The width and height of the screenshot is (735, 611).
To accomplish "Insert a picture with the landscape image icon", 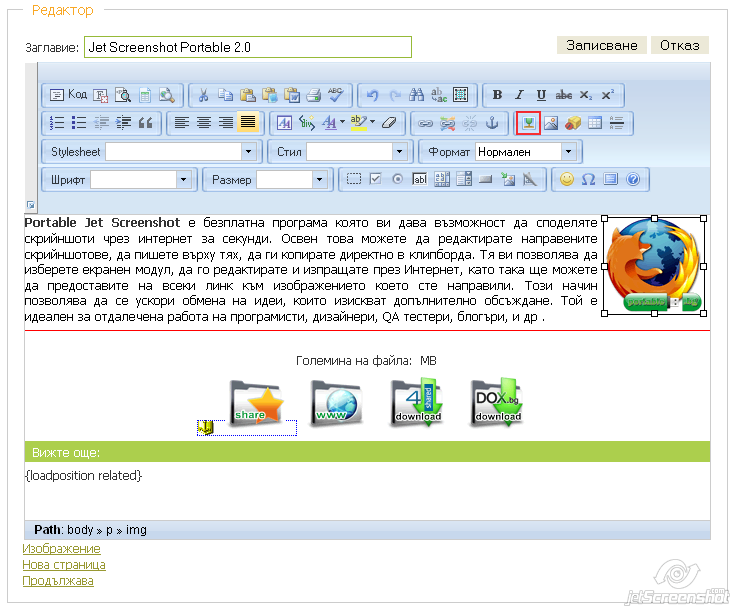I will pos(551,123).
